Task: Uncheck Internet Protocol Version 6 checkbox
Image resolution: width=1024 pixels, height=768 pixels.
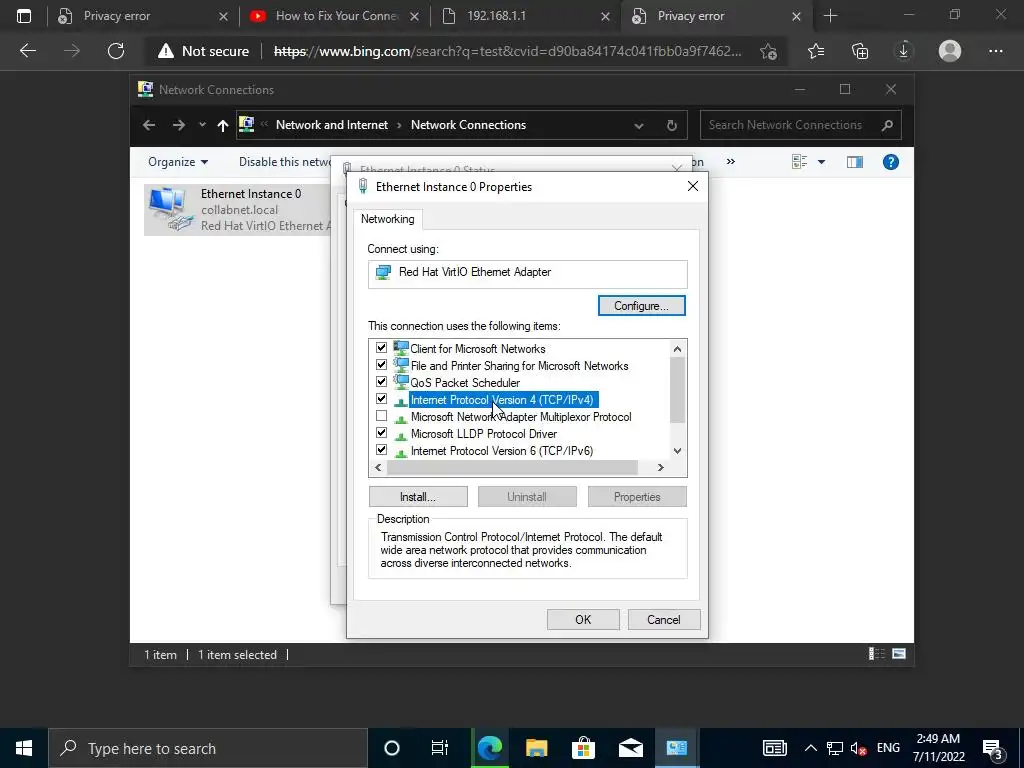Action: coord(381,450)
